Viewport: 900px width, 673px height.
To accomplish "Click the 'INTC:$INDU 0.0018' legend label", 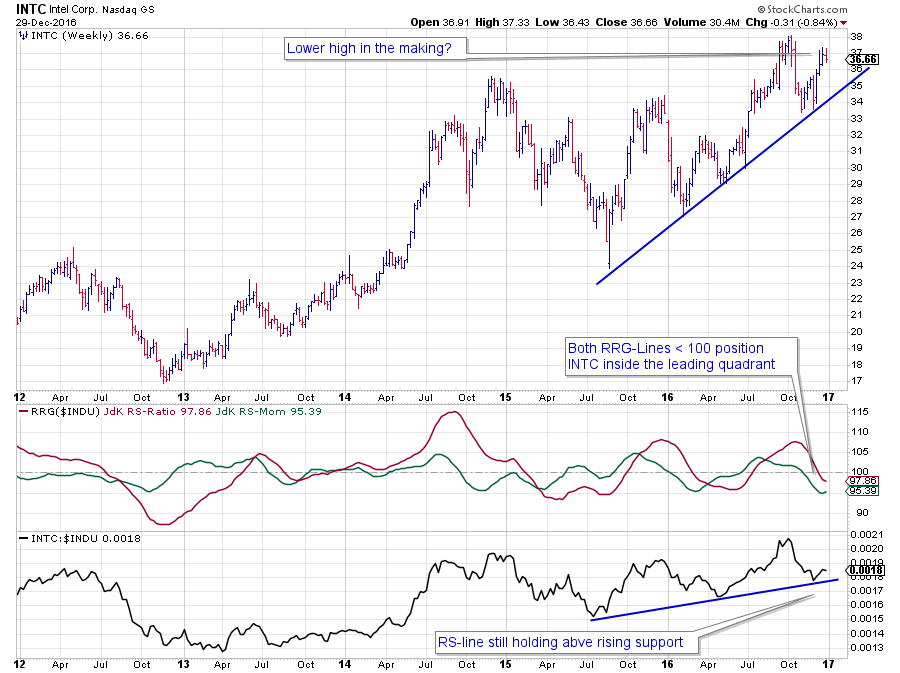I will [x=86, y=539].
